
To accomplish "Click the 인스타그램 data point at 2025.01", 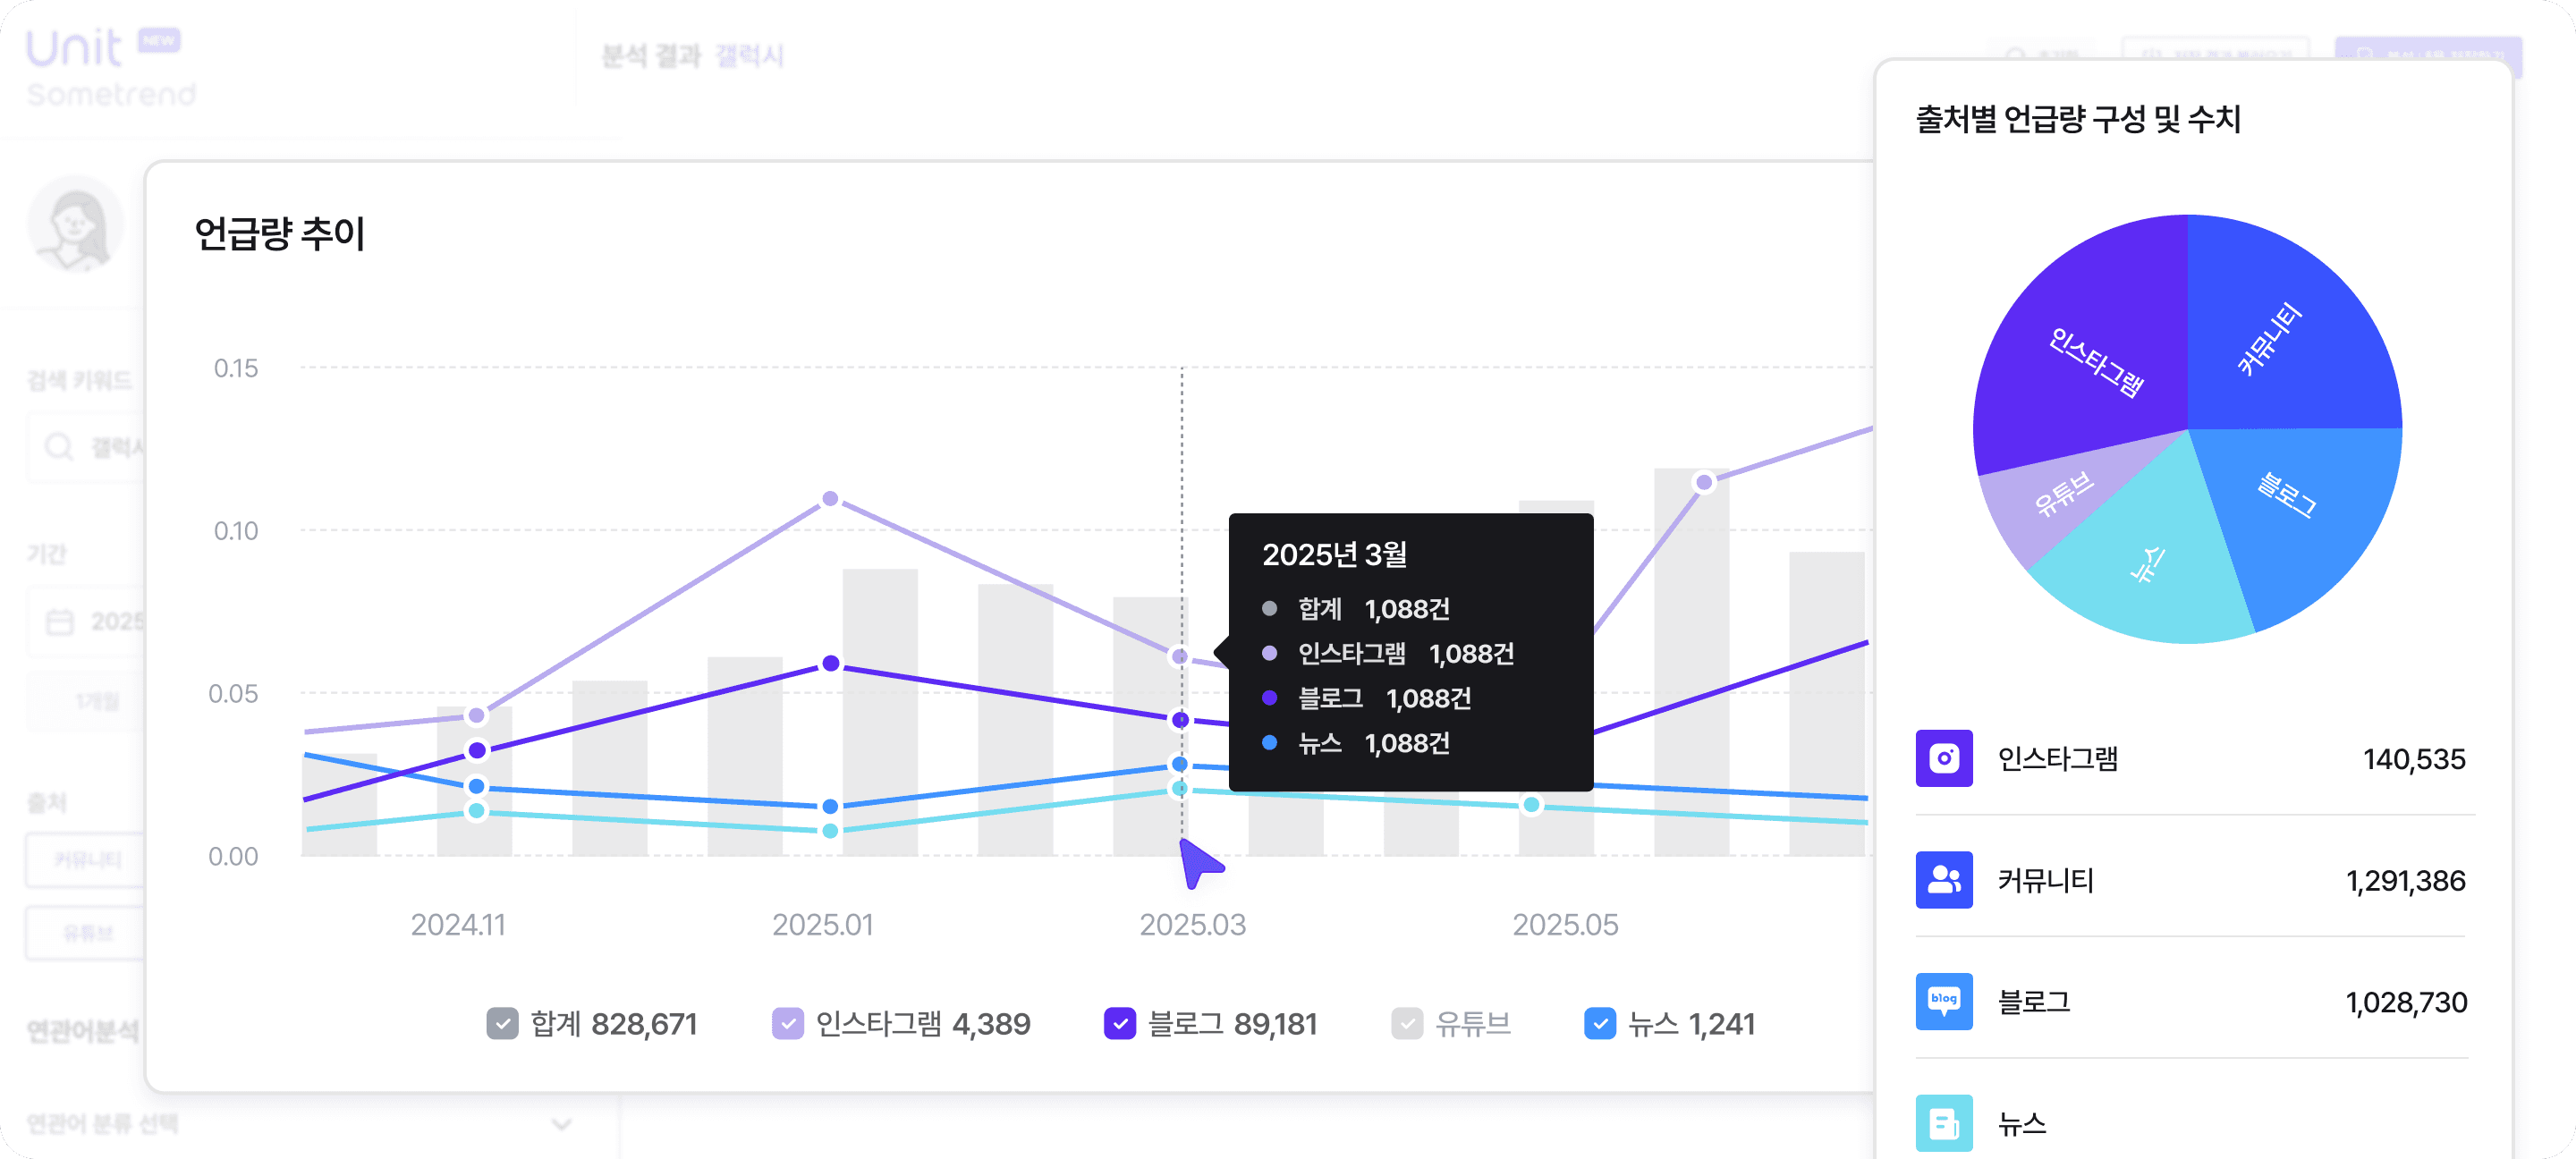I will coord(830,498).
